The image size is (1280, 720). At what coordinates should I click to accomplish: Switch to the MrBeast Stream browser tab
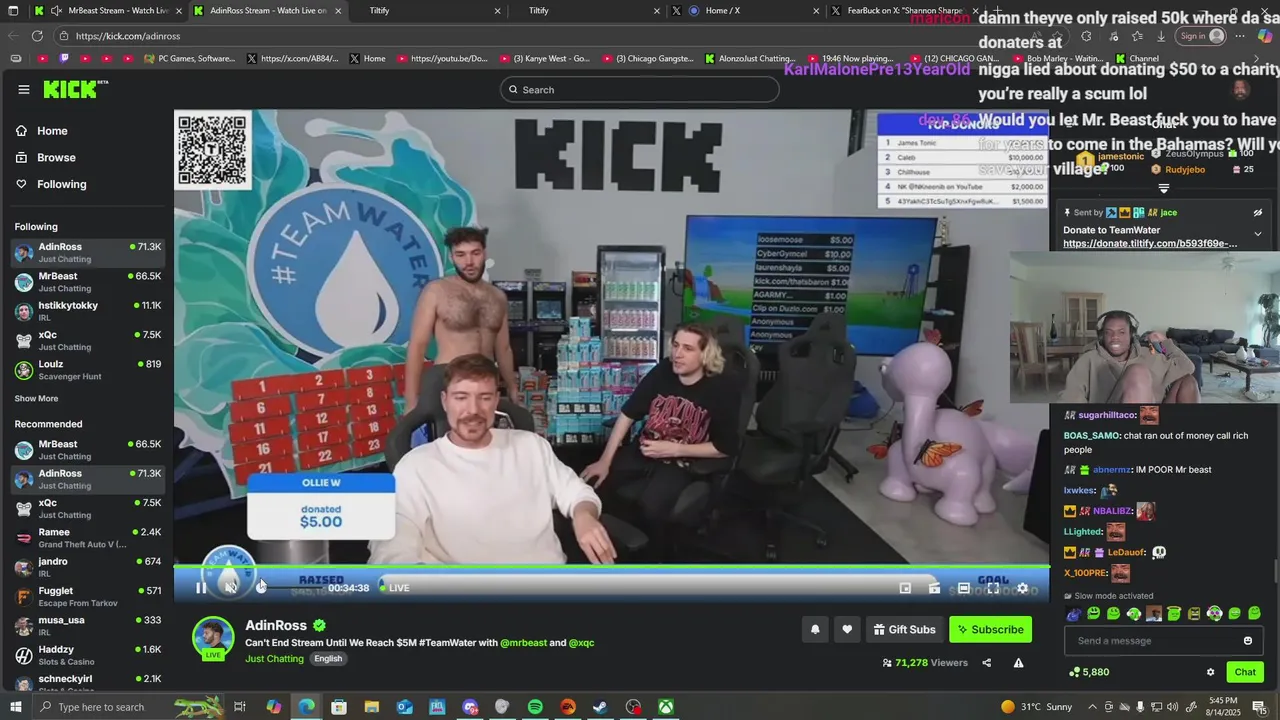tap(107, 10)
